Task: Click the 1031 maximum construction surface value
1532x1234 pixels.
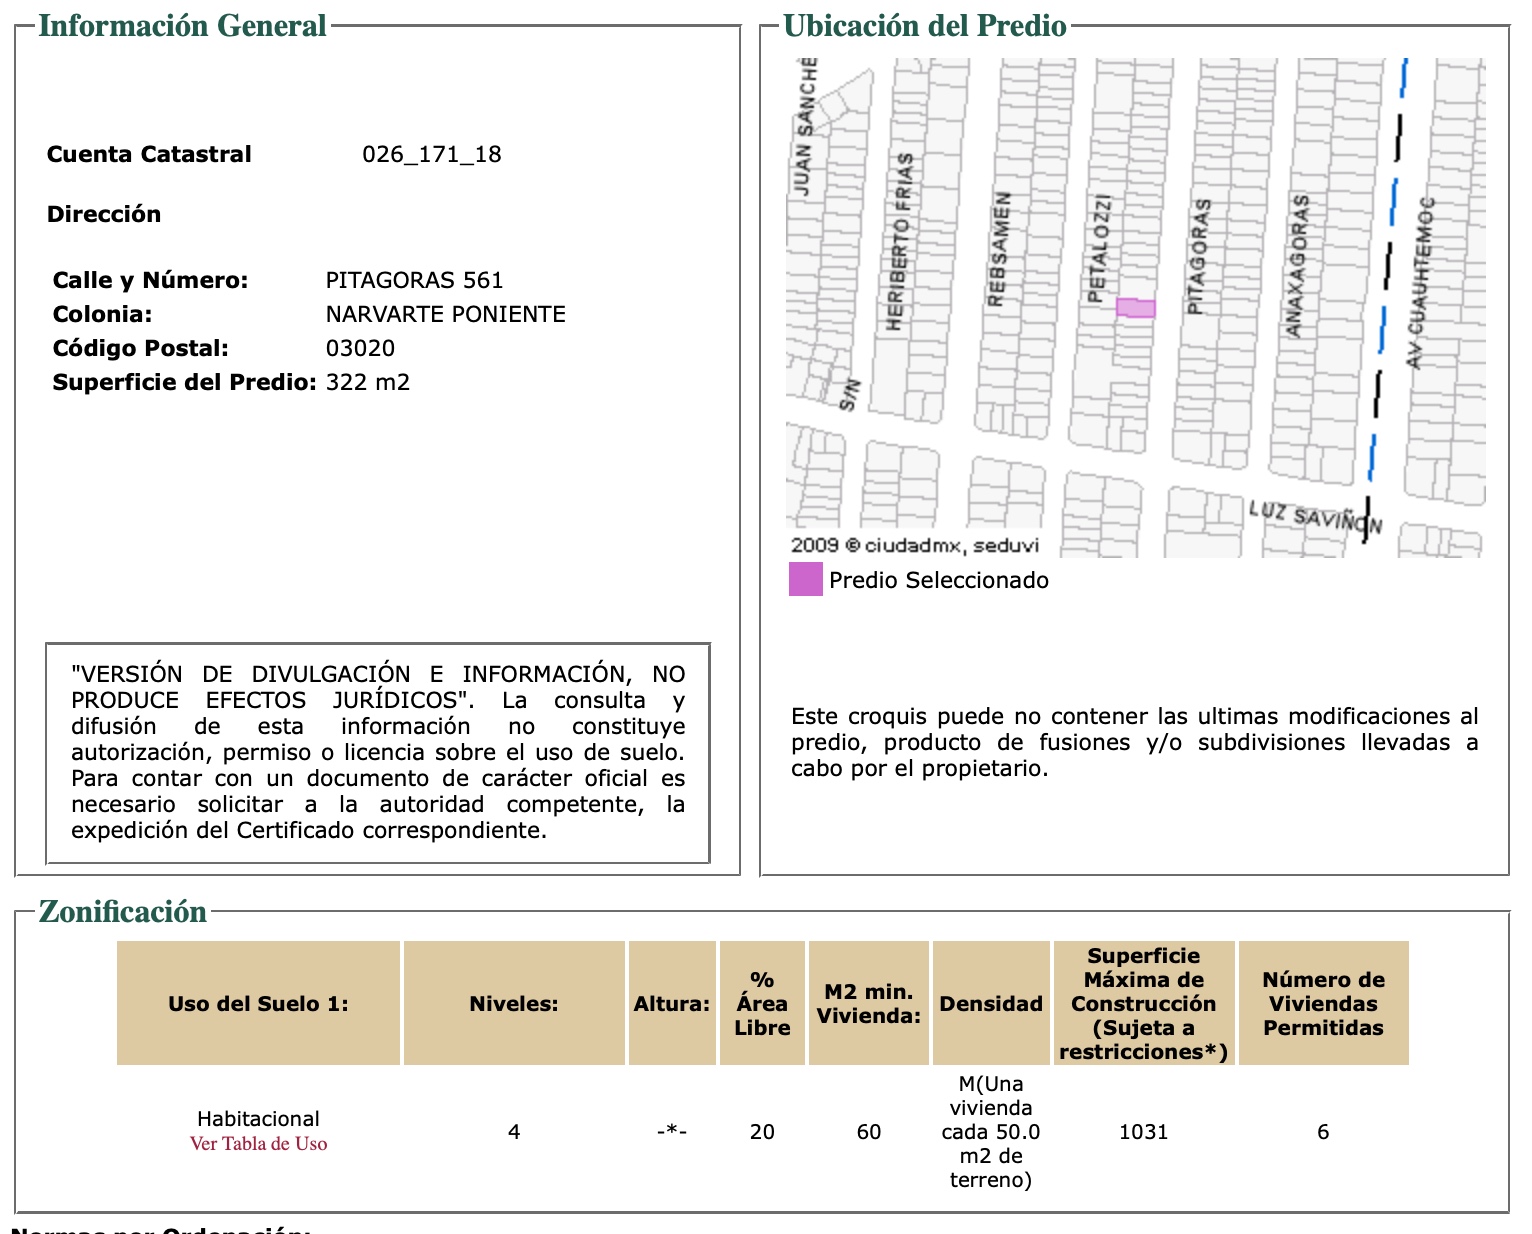Action: pos(1143,1132)
